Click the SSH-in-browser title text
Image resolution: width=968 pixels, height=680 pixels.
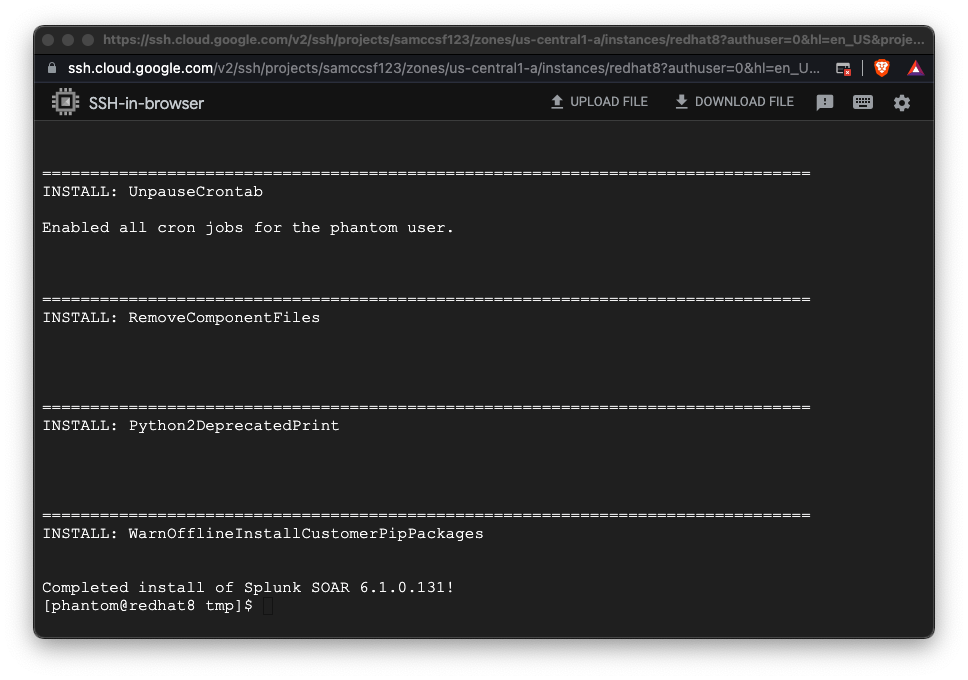click(x=146, y=103)
